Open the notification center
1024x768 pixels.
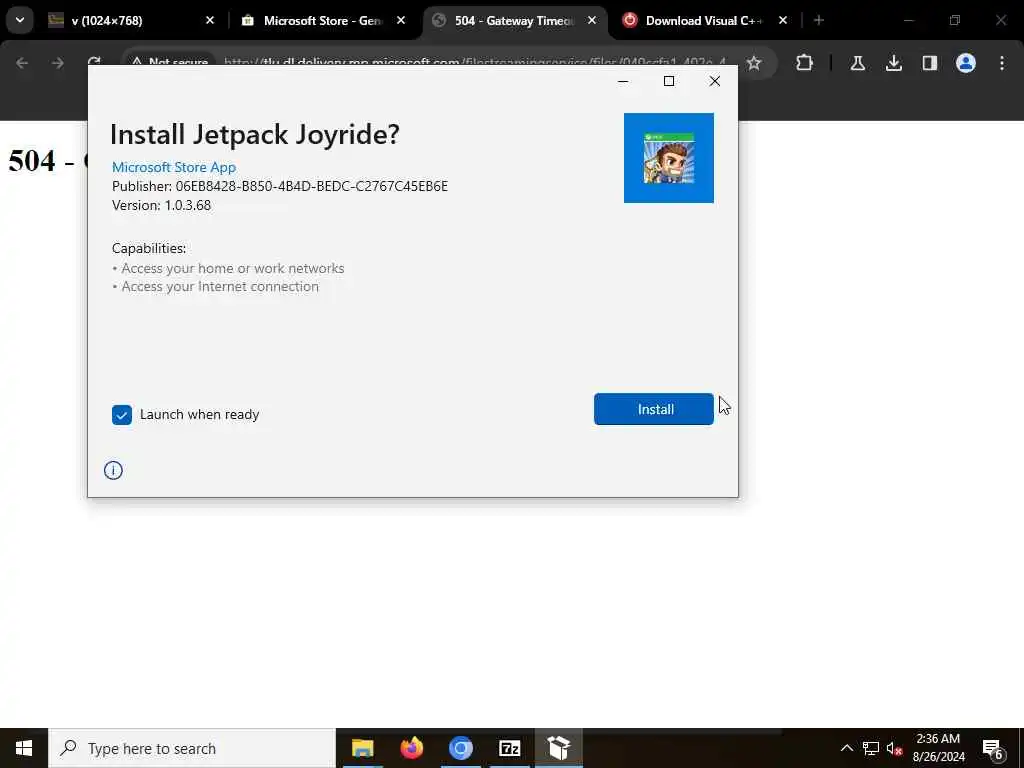(x=993, y=748)
